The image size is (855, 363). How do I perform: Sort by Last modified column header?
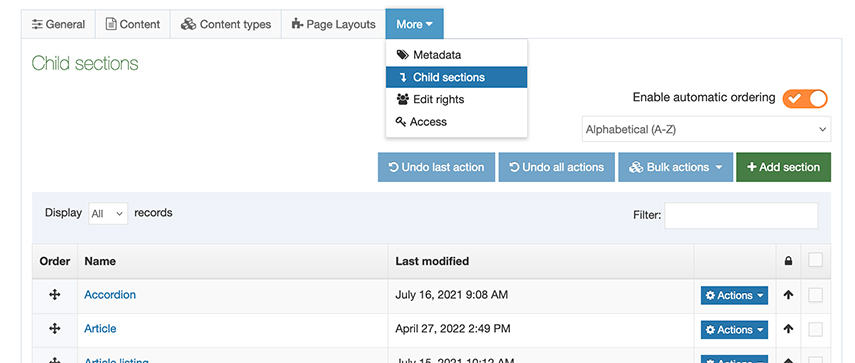point(541,262)
